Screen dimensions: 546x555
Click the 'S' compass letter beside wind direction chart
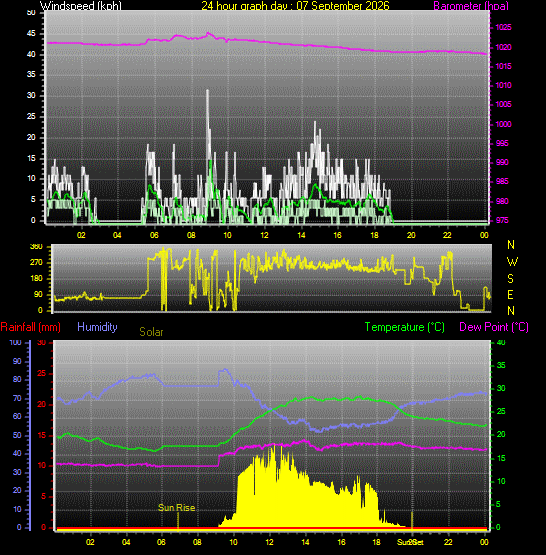pos(510,279)
